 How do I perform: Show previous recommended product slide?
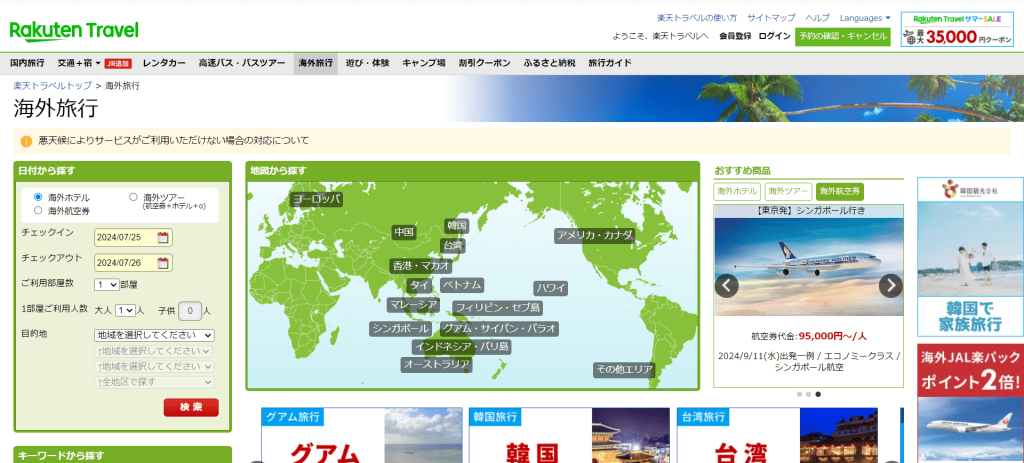726,285
